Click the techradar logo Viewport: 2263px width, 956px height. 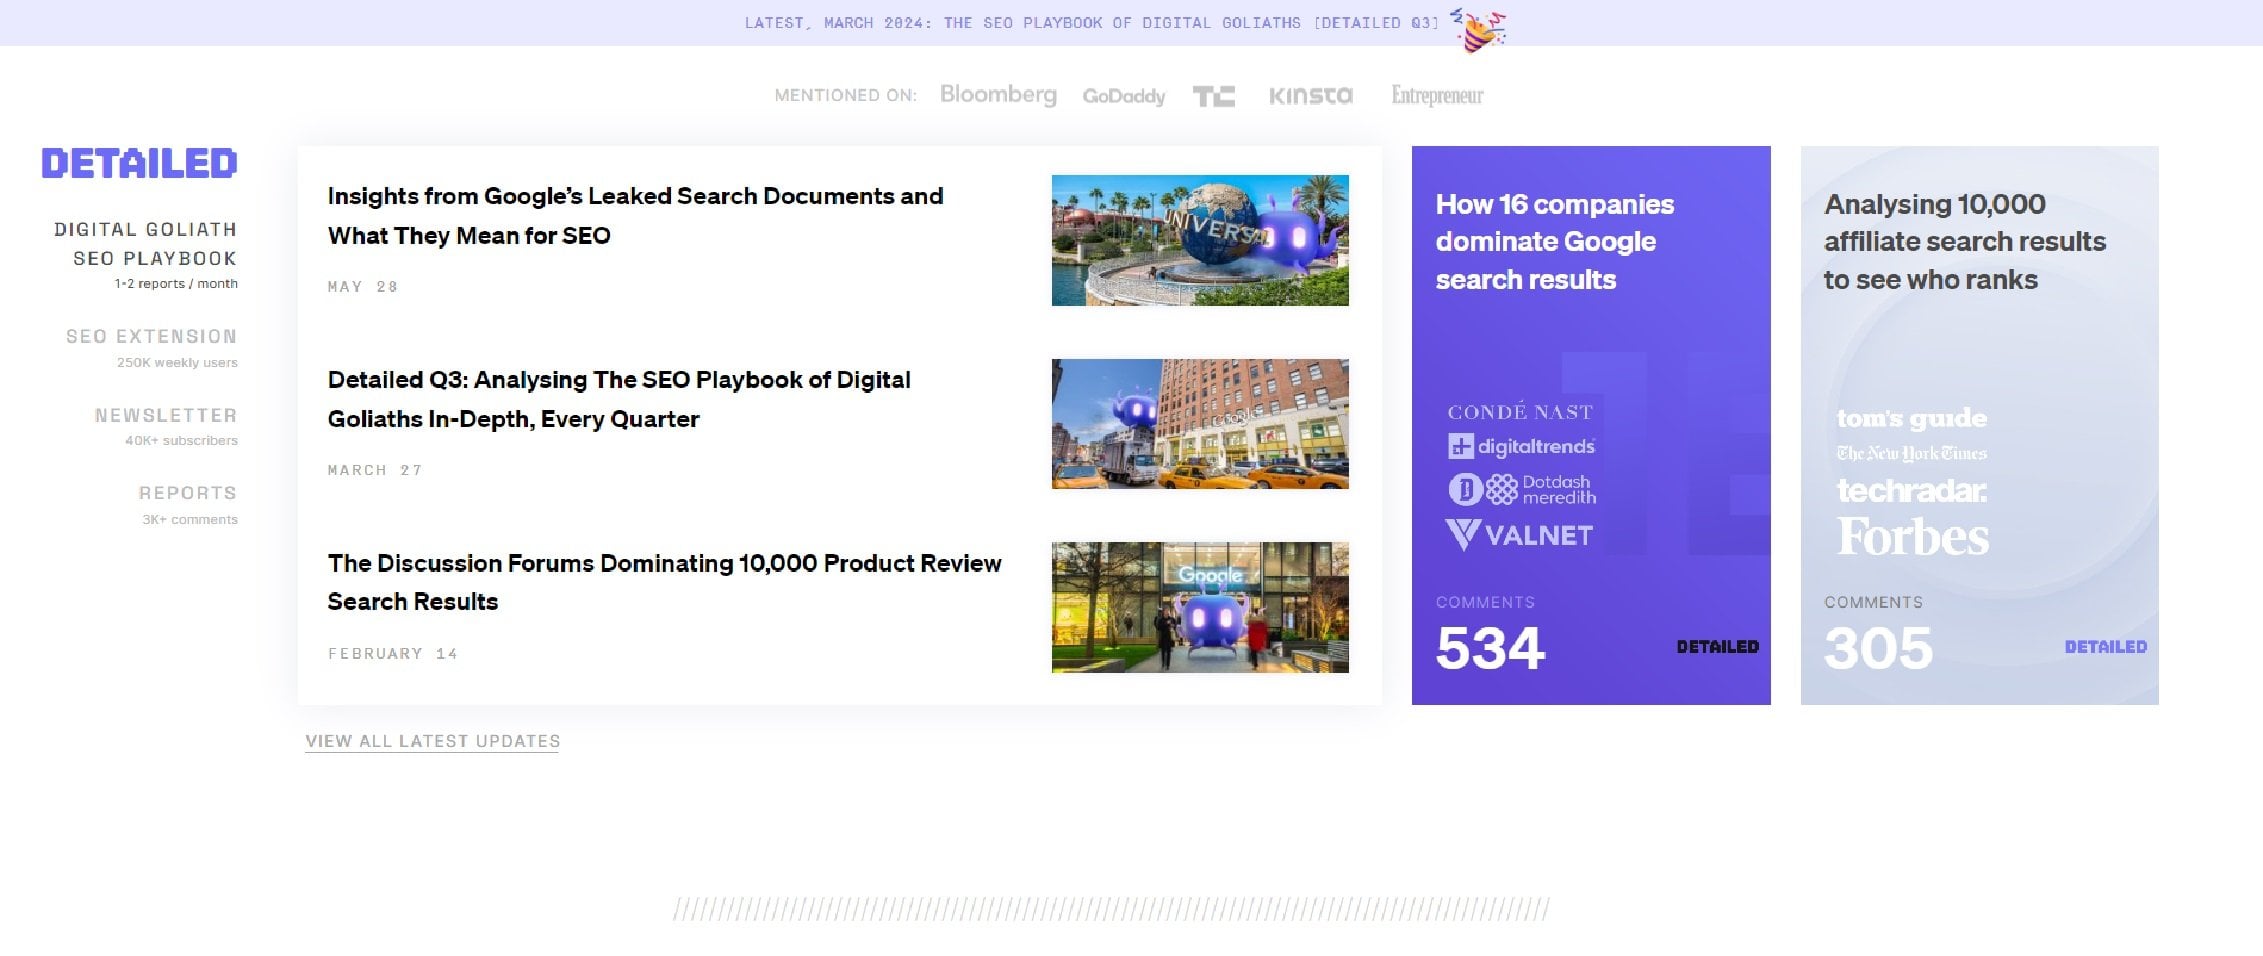[x=1911, y=491]
